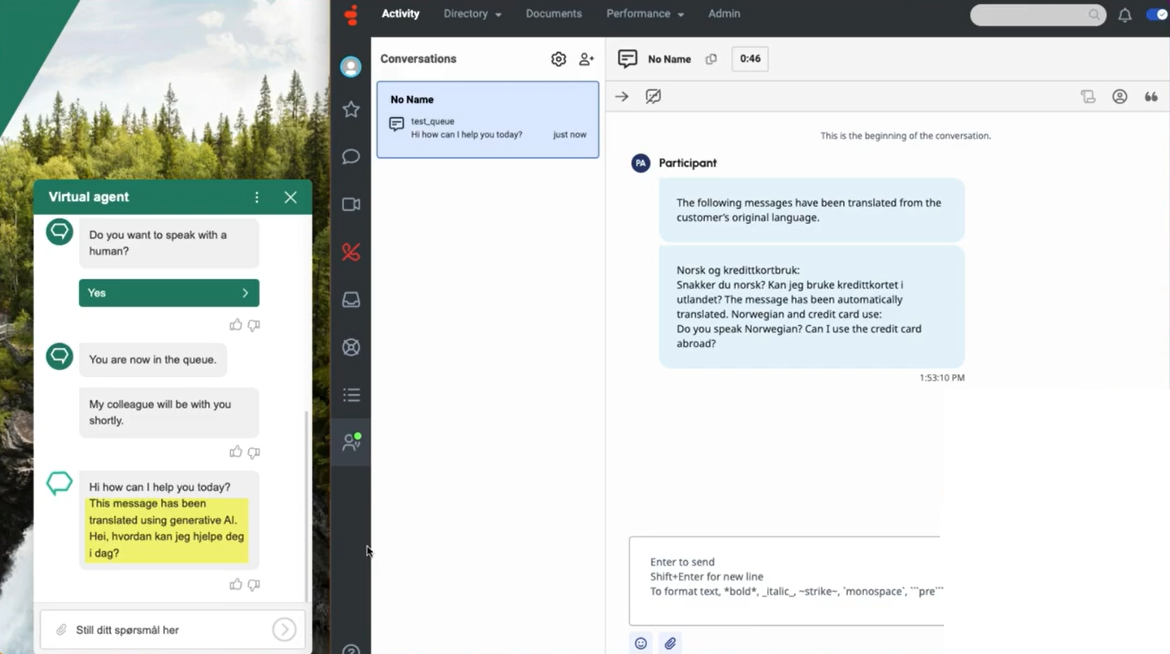Click the Virtual agent chat scrollbar
Viewport: 1170px width, 654px height.
(x=306, y=506)
